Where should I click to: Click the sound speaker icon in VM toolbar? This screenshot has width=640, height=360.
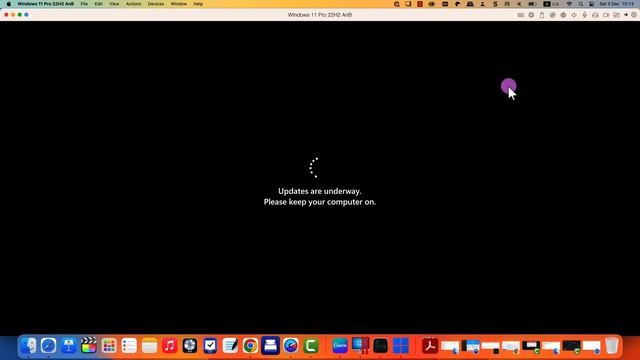[x=574, y=15]
